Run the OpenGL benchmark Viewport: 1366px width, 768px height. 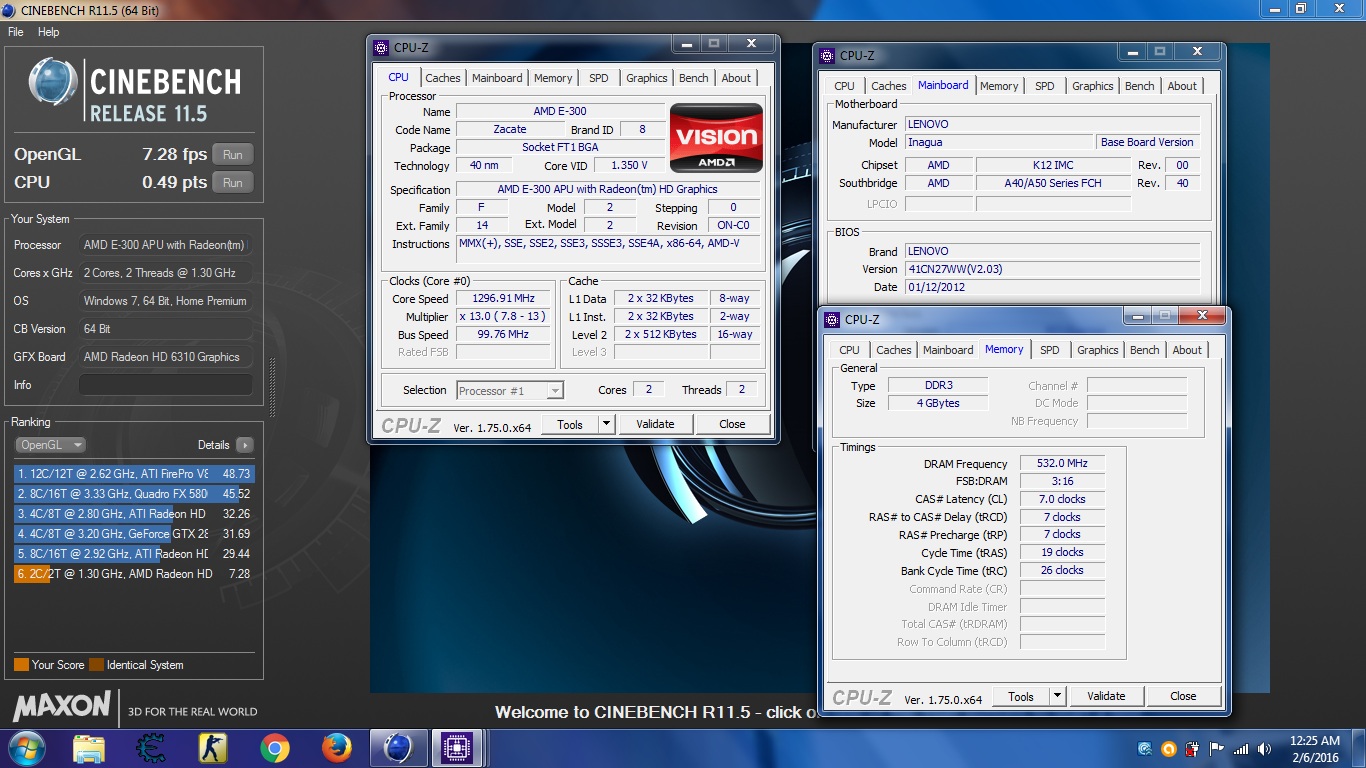233,155
